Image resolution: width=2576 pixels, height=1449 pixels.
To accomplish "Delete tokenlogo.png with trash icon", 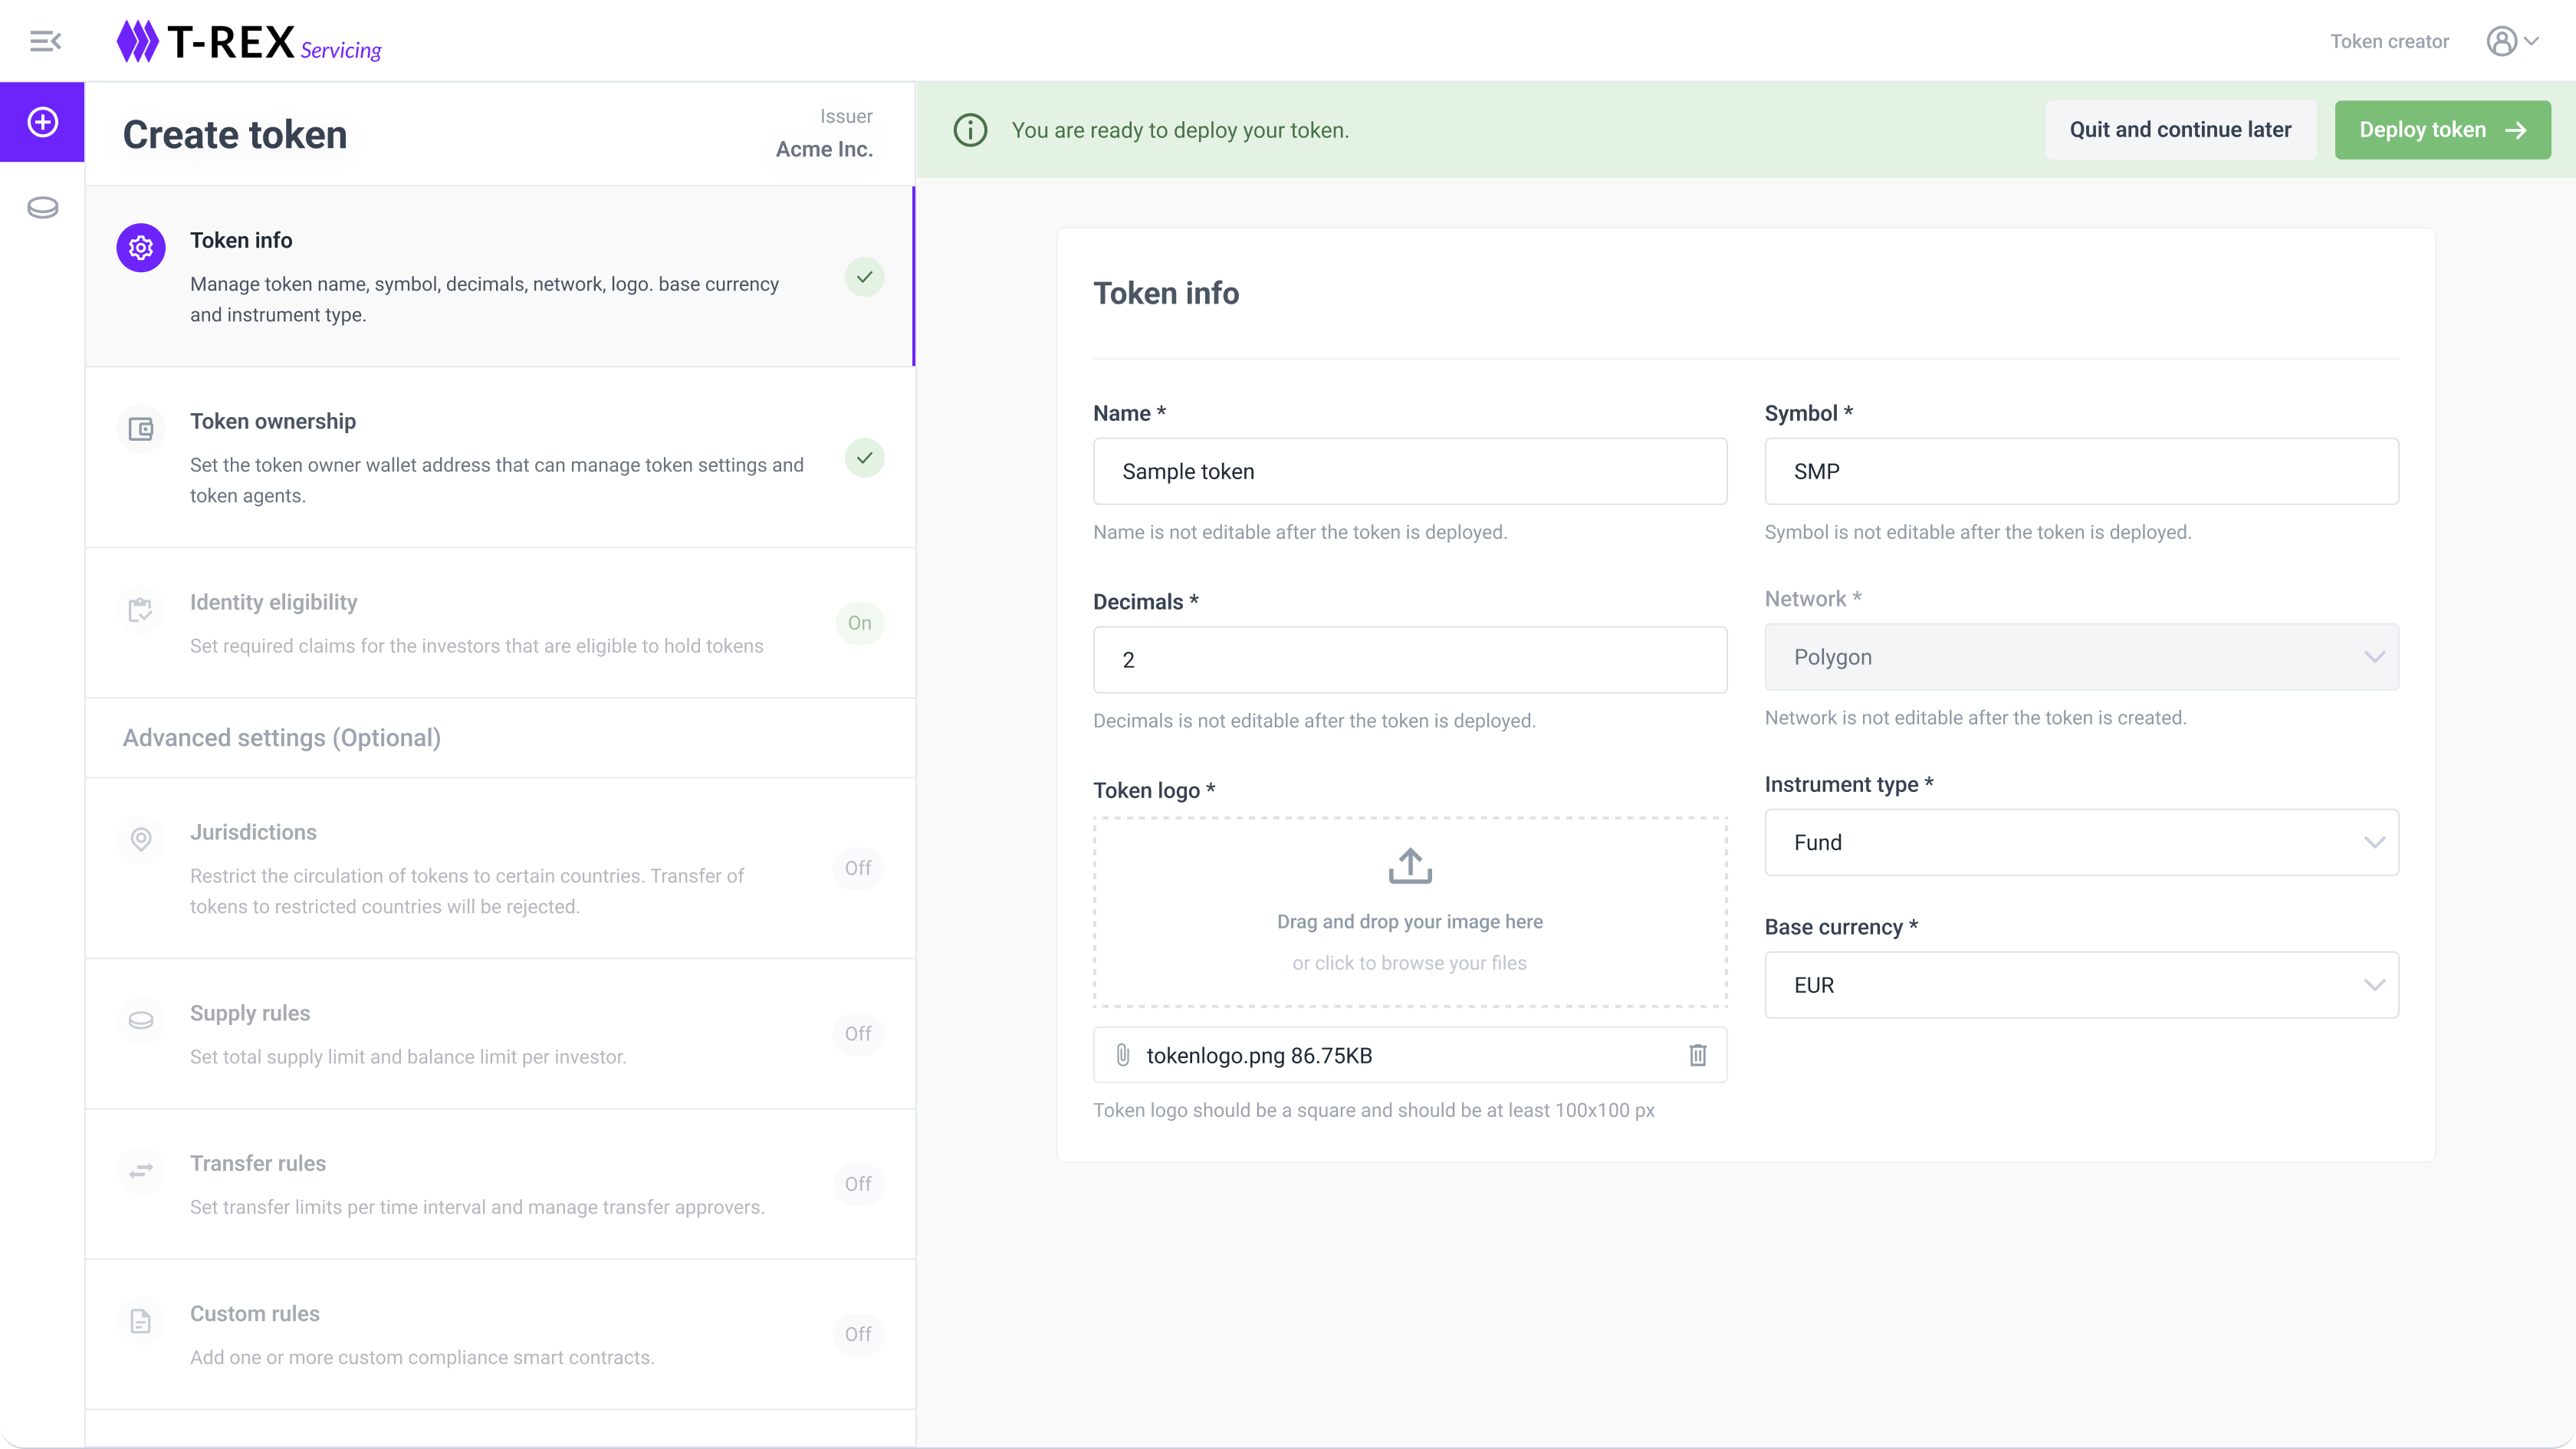I will coord(1697,1055).
